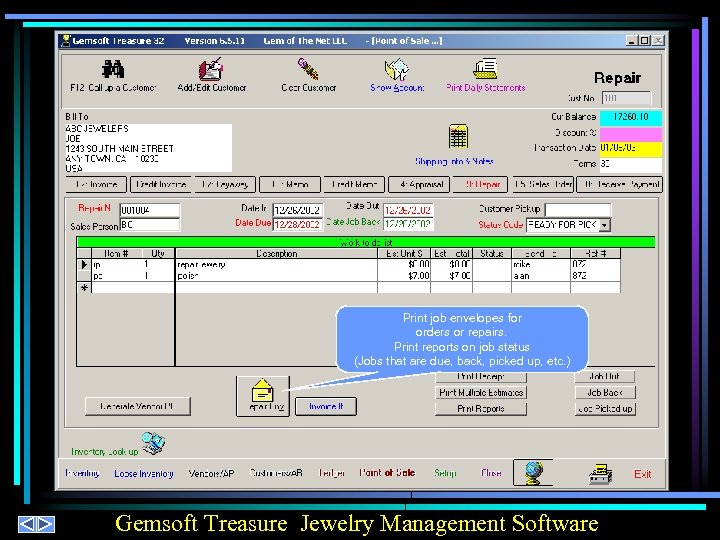The height and width of the screenshot is (540, 720).
Task: Switch to the Sales Order tab
Action: pyautogui.click(x=543, y=185)
